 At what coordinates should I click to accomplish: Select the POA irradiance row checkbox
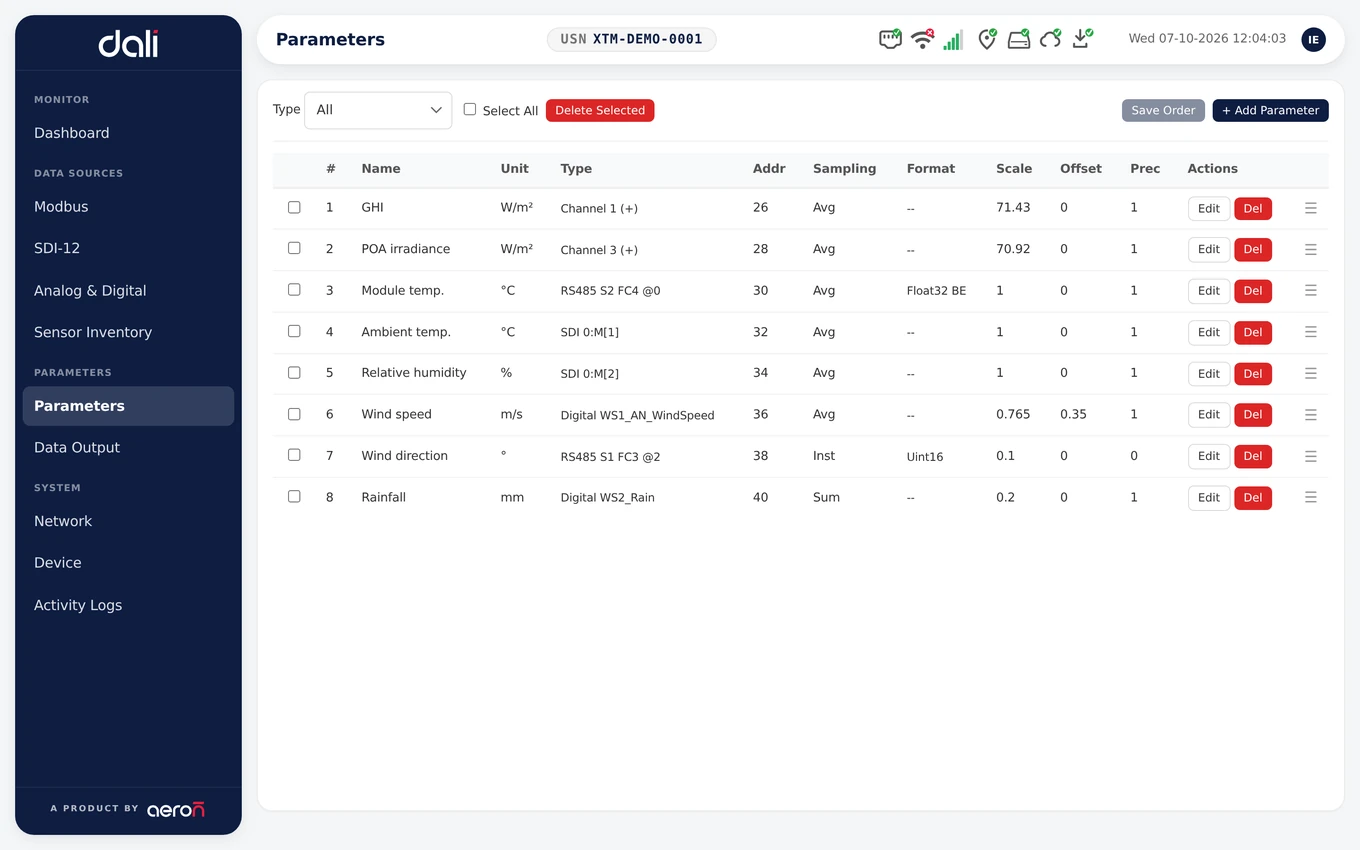tap(294, 248)
